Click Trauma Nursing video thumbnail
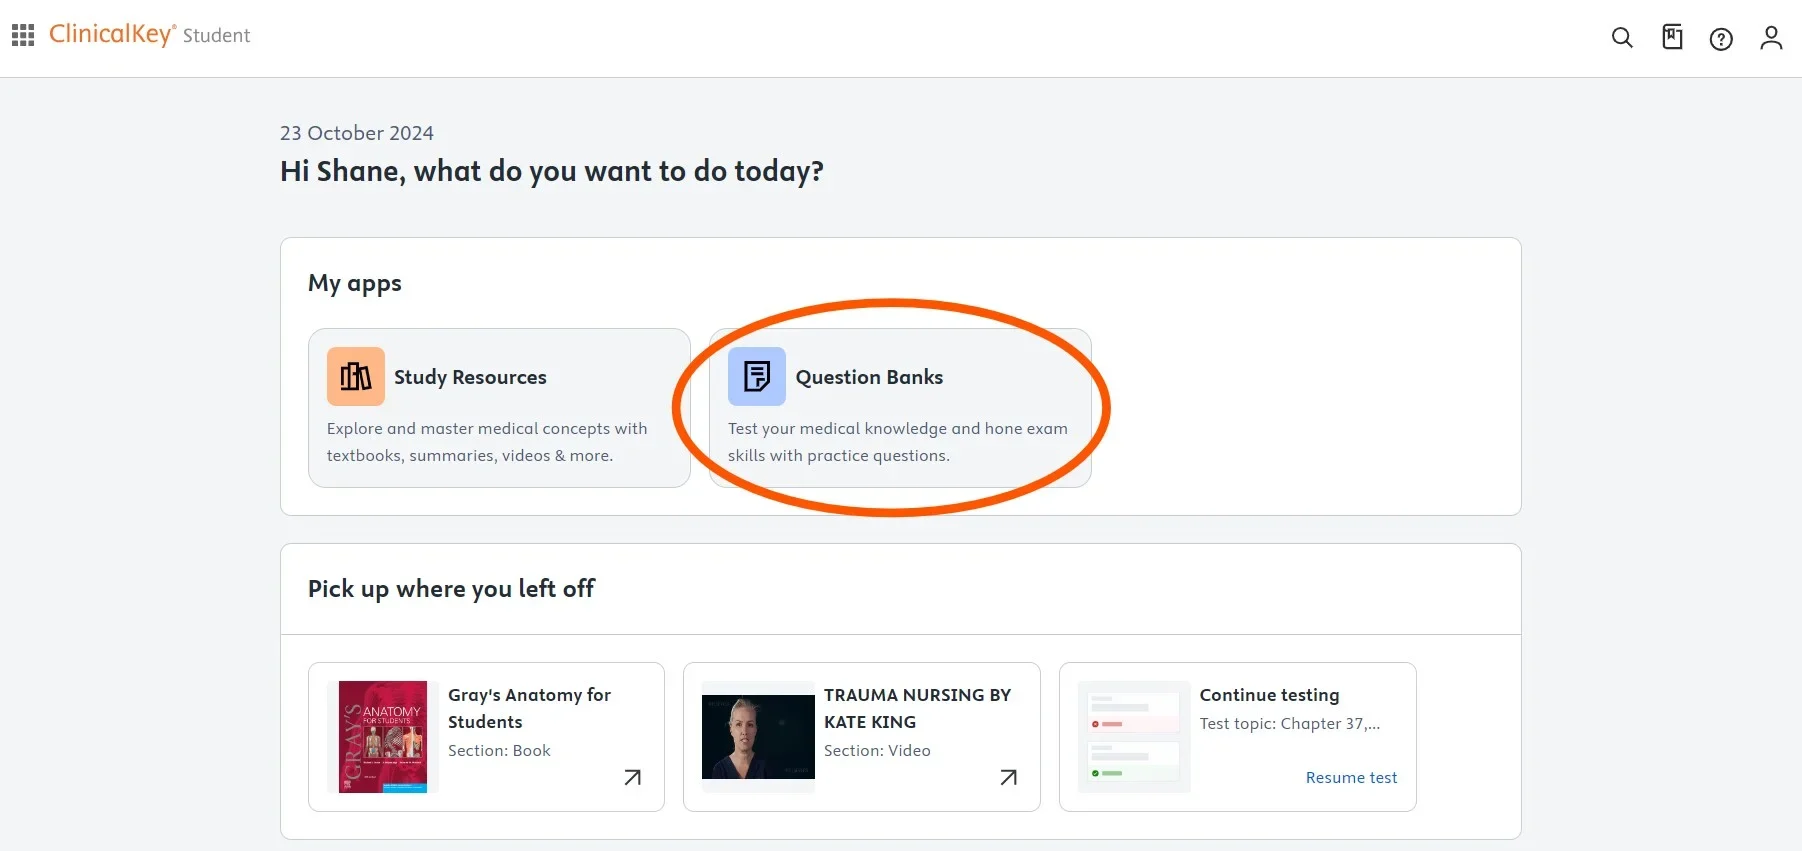The width and height of the screenshot is (1802, 851). 758,737
